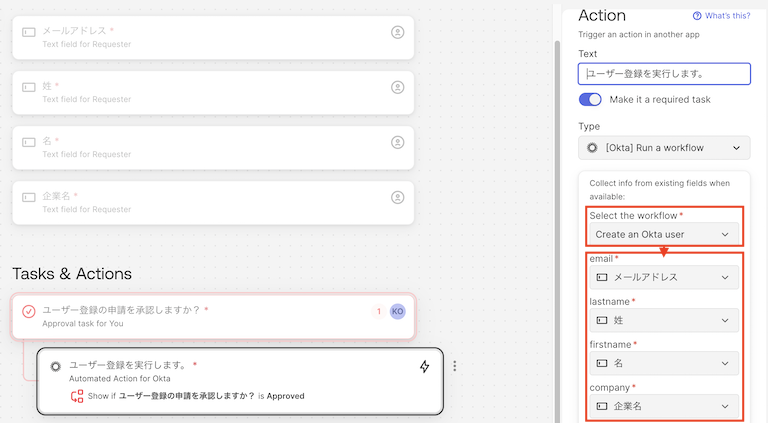Click red approval checkmark icon
This screenshot has width=768, height=423.
[x=29, y=311]
